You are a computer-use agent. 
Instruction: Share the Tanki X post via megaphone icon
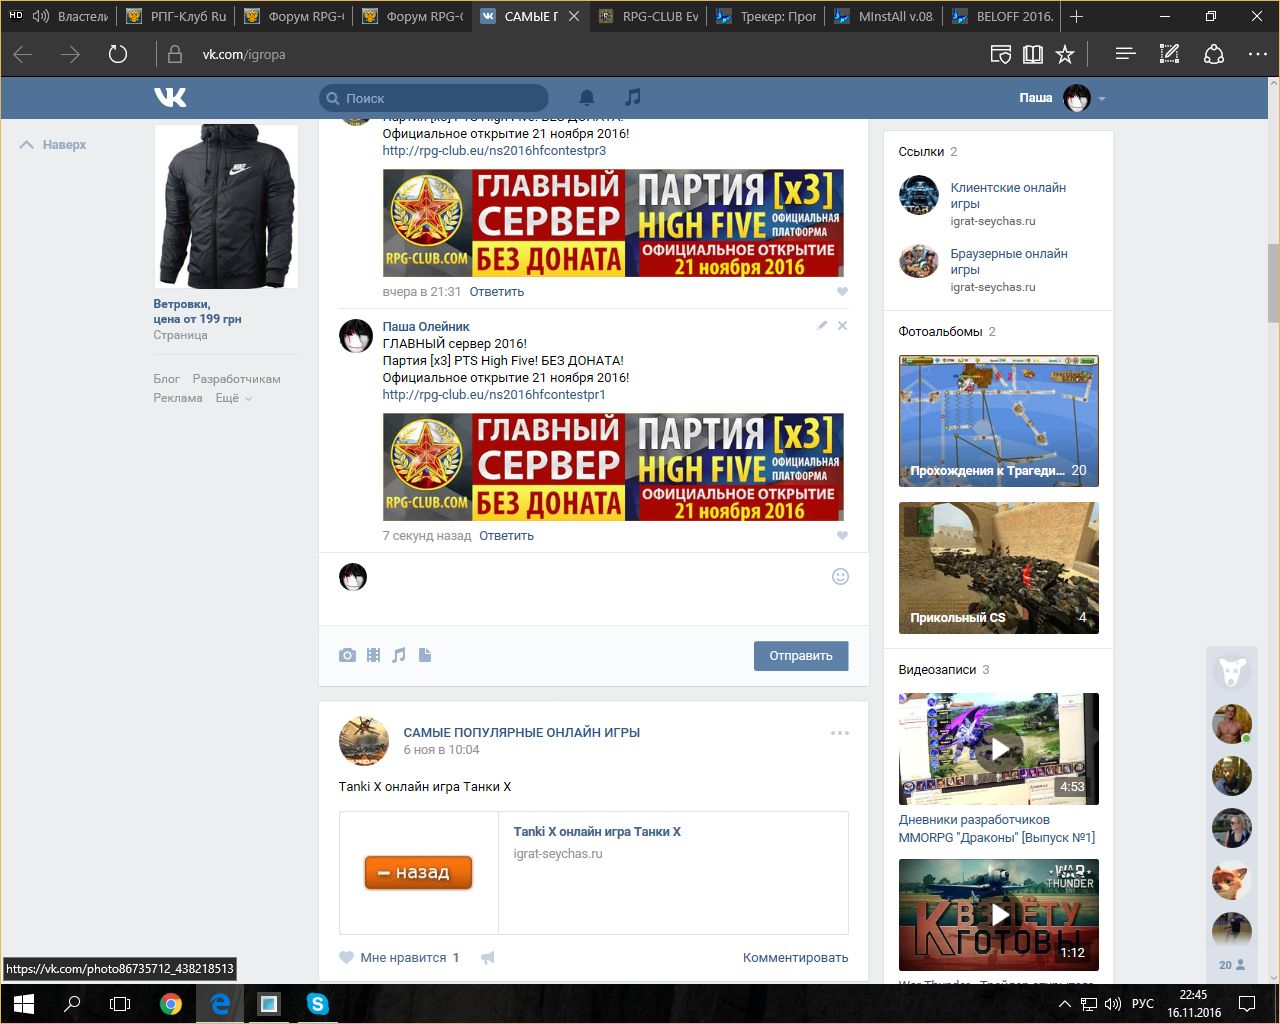pos(487,958)
